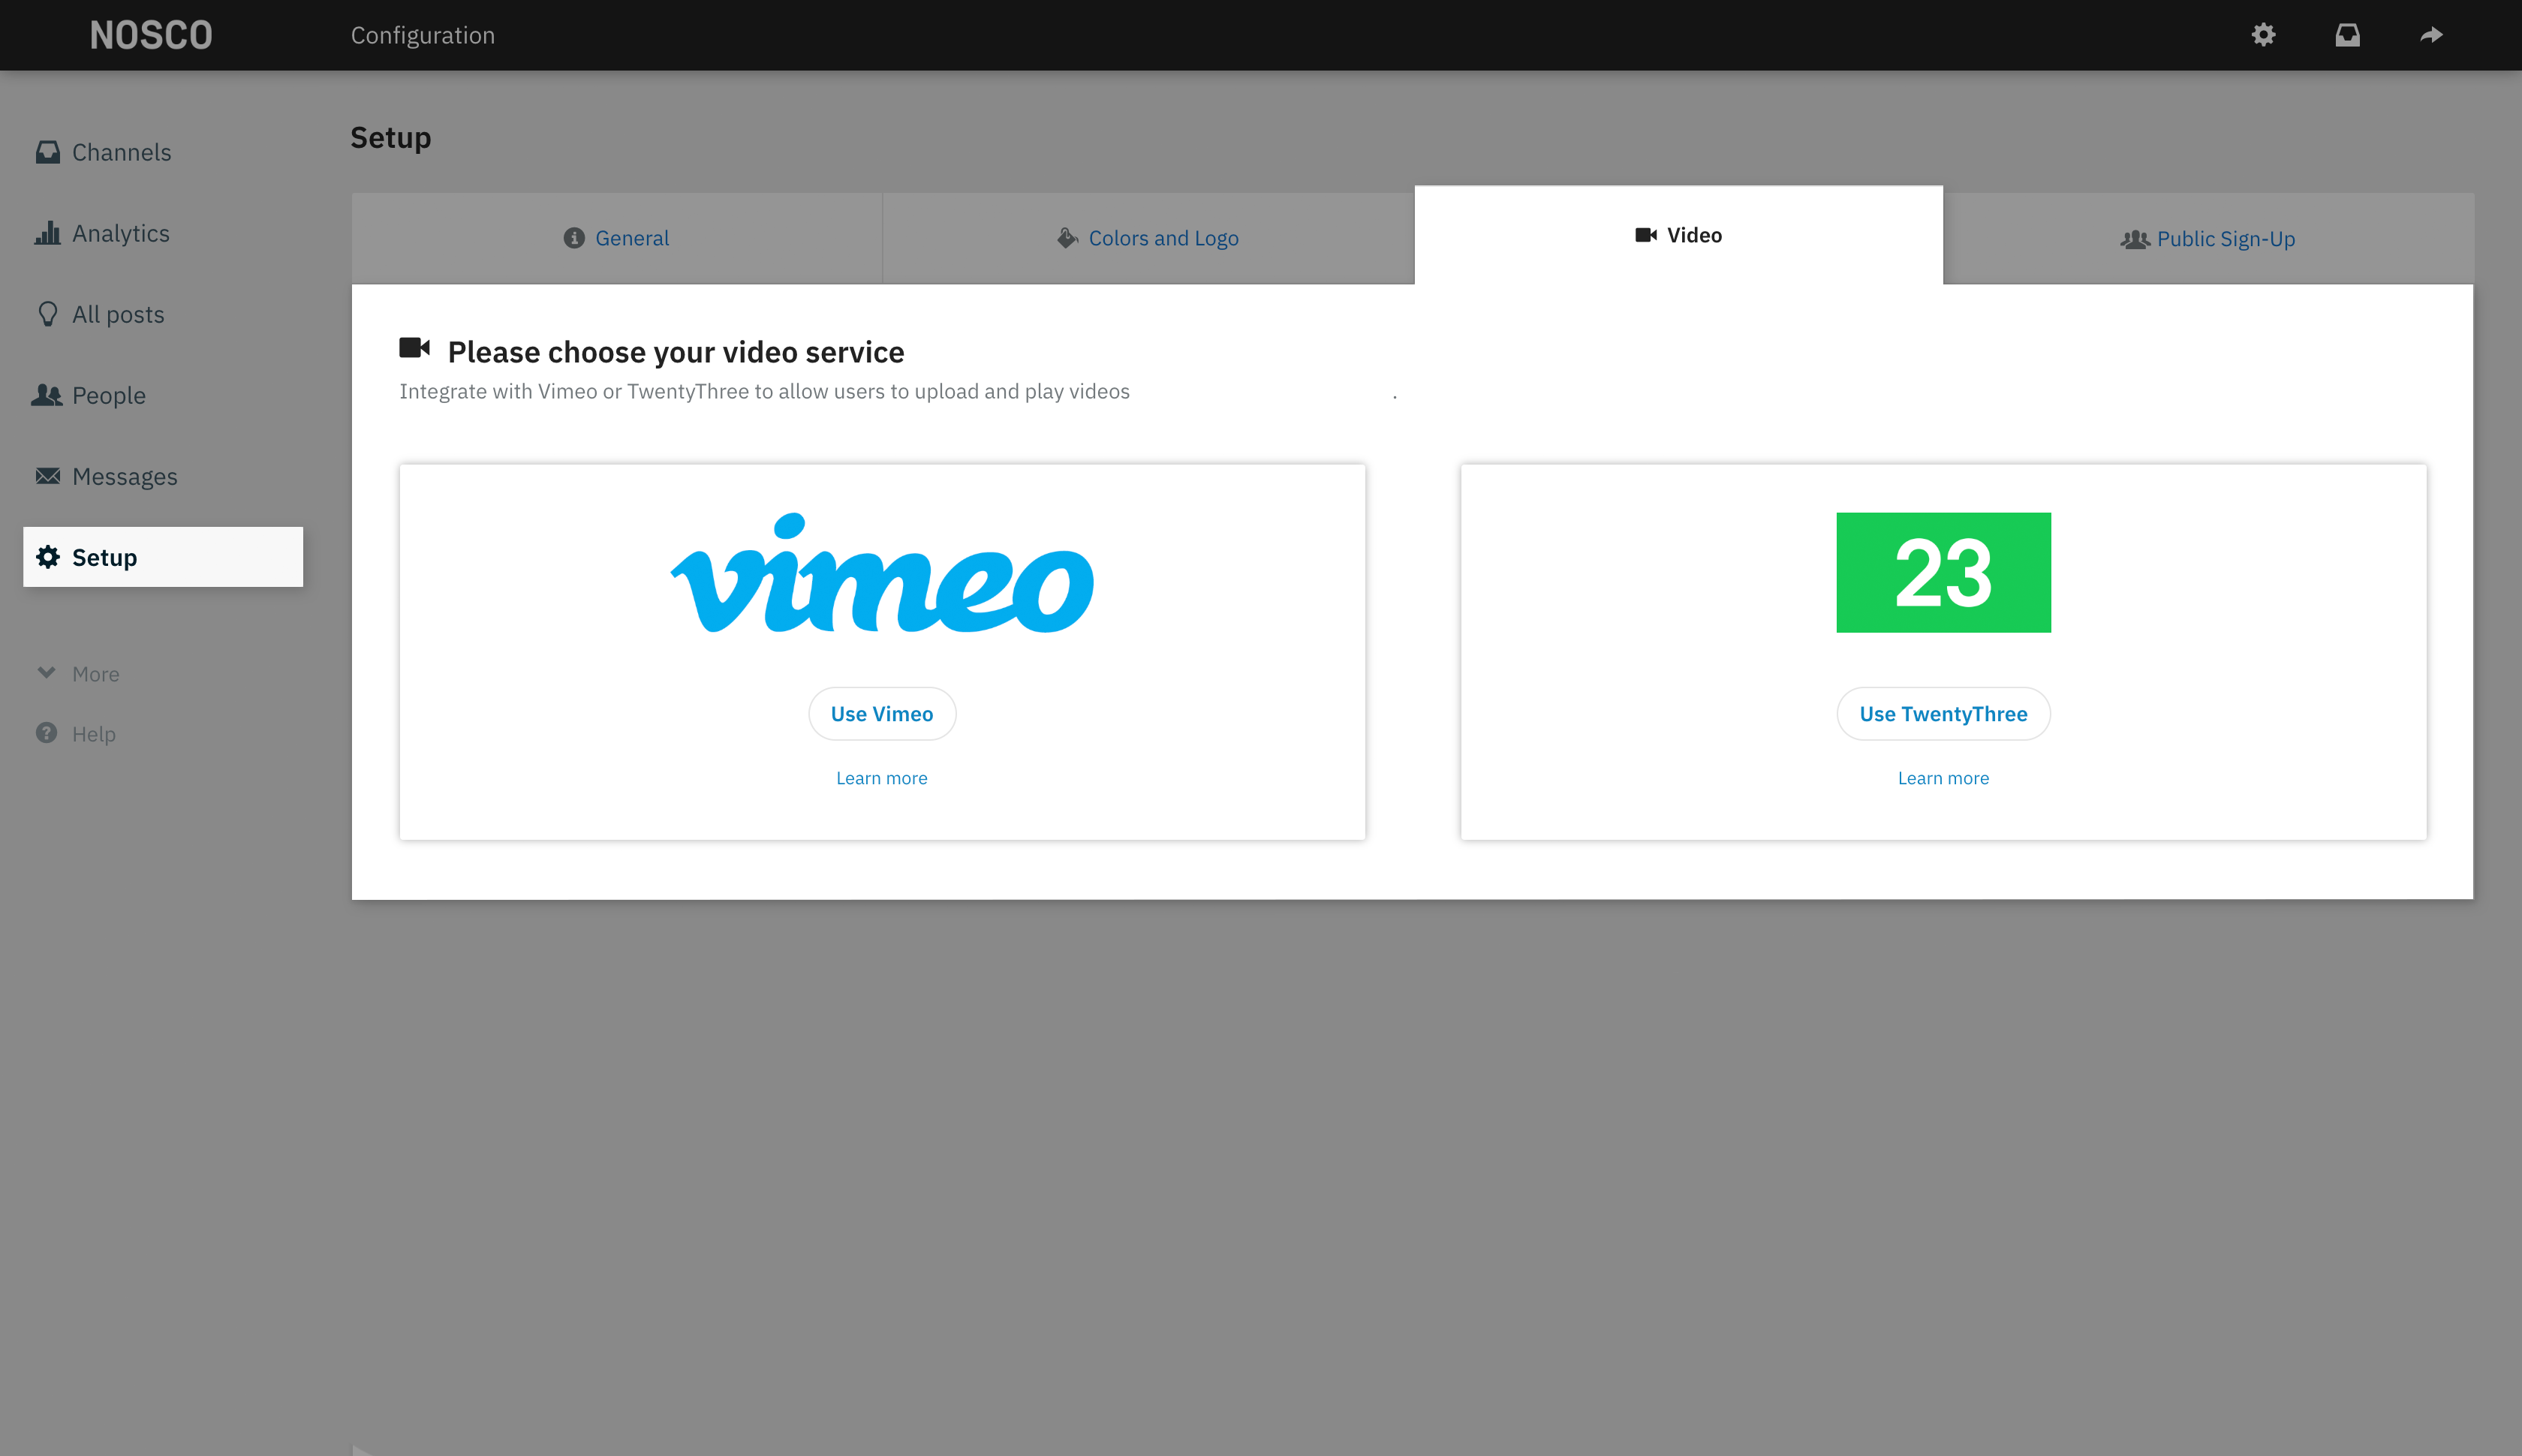Select Setup in sidebar
This screenshot has height=1456, width=2522.
click(163, 556)
